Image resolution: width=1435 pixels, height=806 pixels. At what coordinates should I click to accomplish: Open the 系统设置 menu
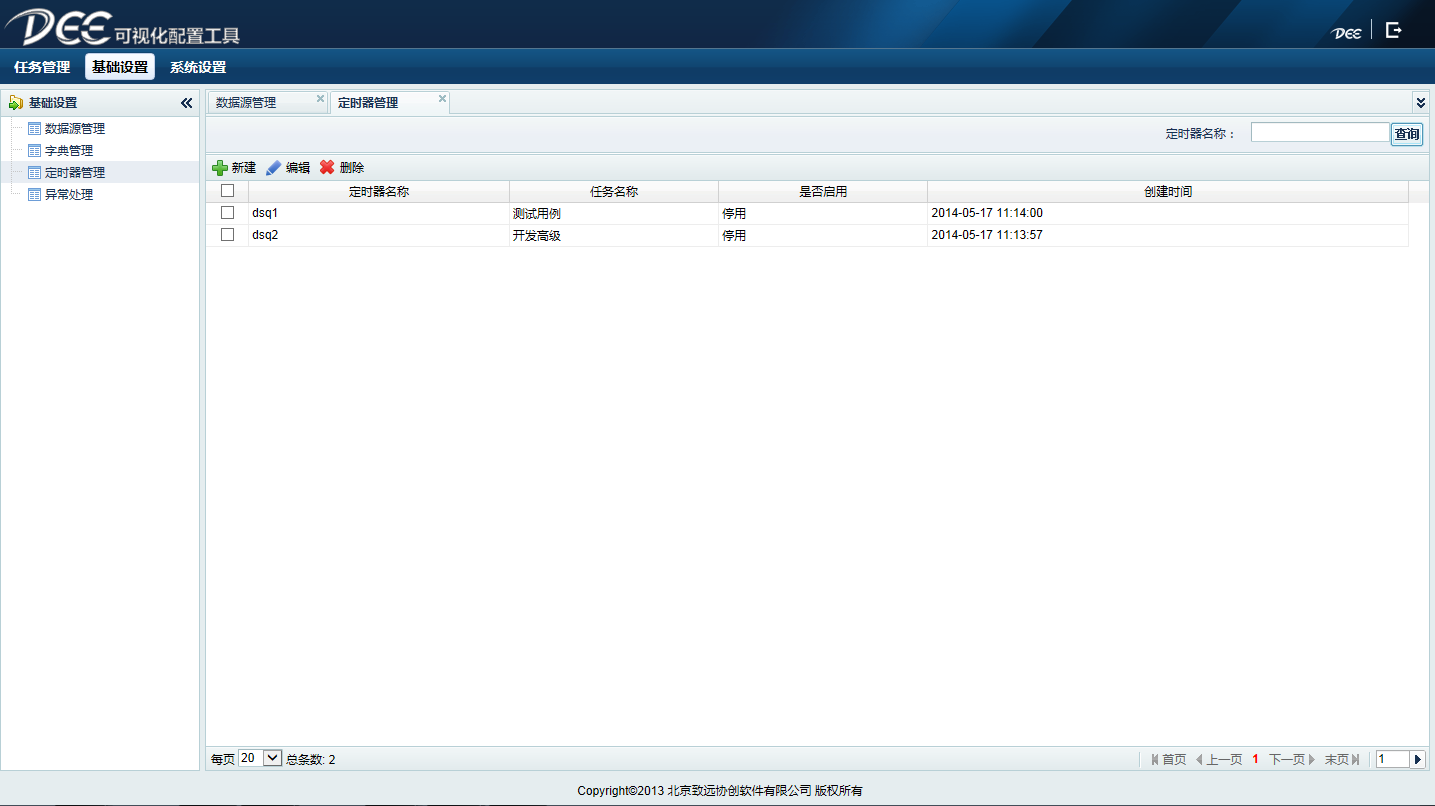tap(198, 67)
